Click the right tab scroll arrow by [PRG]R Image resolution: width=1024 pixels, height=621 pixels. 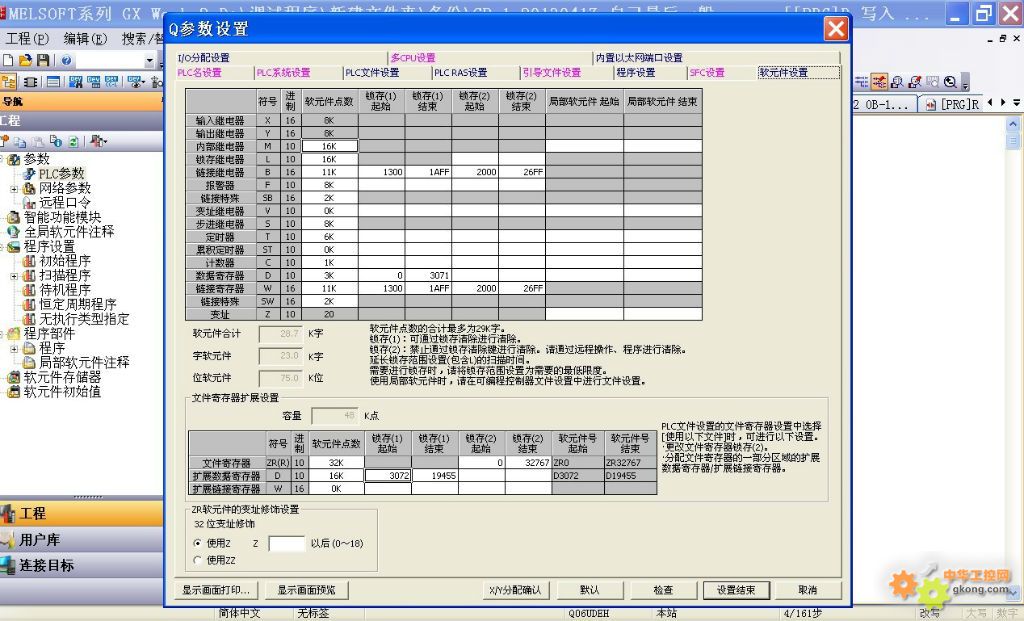(1003, 103)
